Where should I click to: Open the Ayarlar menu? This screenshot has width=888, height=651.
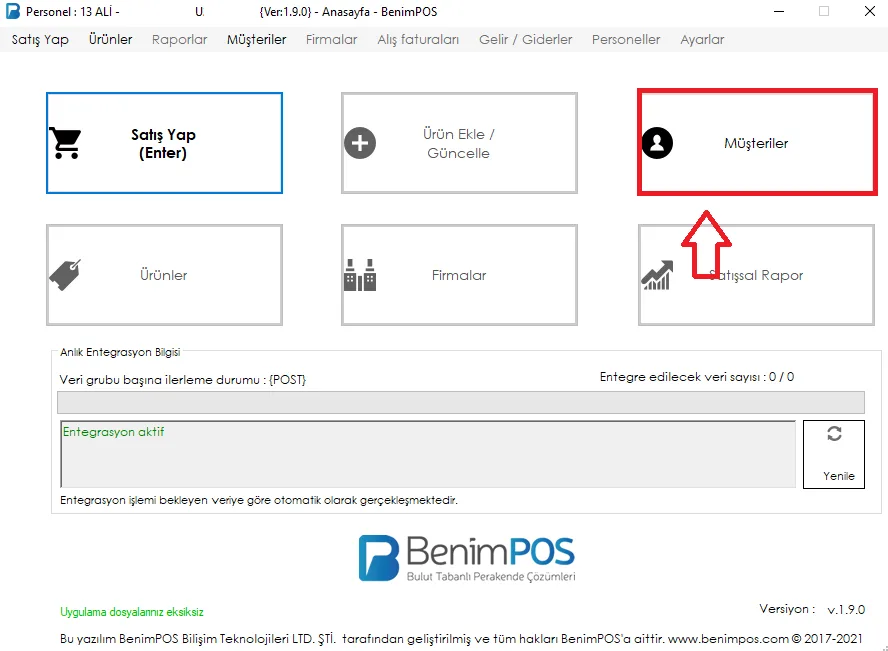click(x=702, y=40)
